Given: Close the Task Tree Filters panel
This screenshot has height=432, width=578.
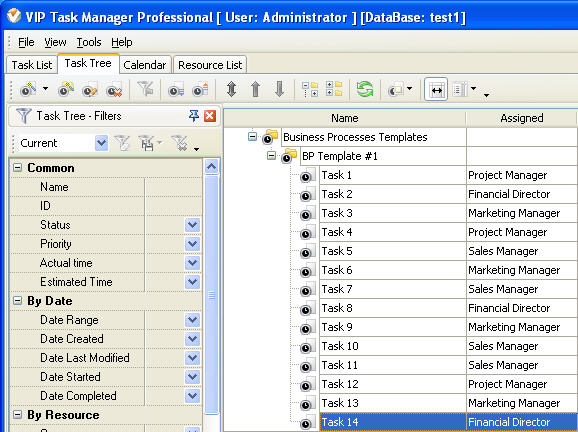Looking at the screenshot, I should click(210, 116).
